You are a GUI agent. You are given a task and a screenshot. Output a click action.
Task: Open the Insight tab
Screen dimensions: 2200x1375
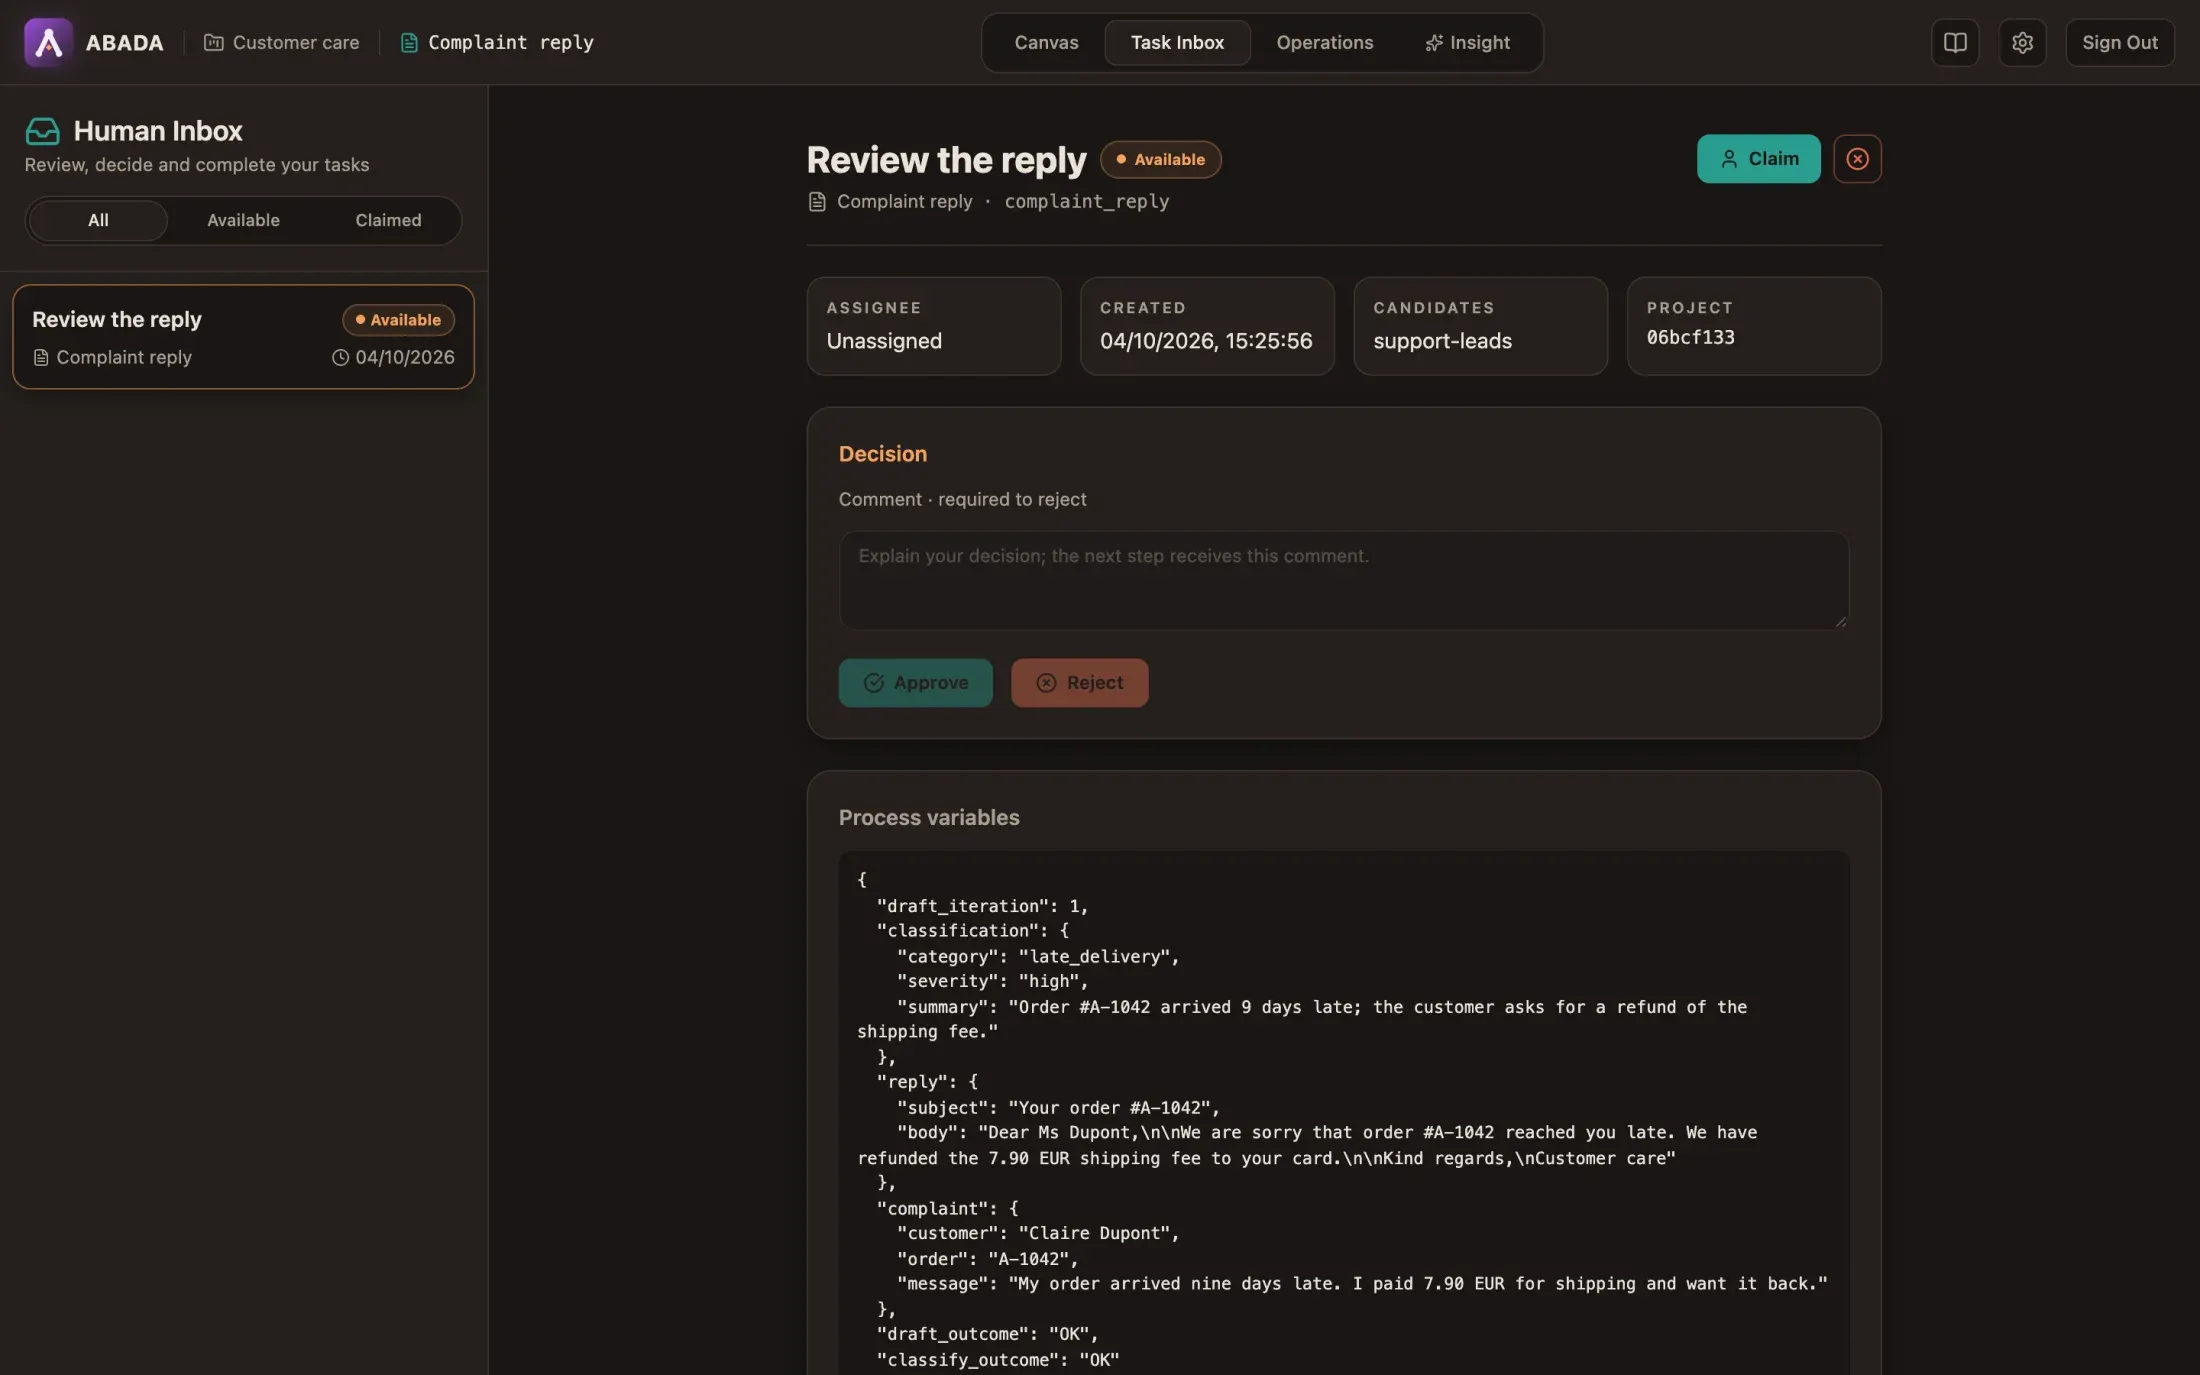(x=1467, y=42)
